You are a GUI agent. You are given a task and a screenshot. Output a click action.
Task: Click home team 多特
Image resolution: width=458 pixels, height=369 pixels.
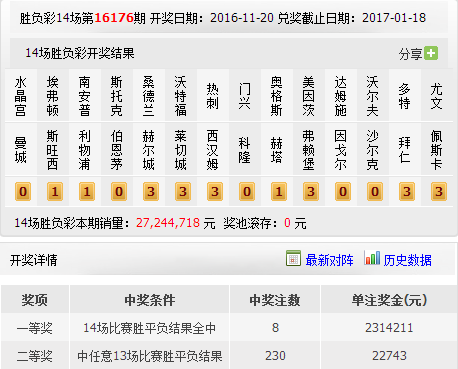(x=405, y=96)
